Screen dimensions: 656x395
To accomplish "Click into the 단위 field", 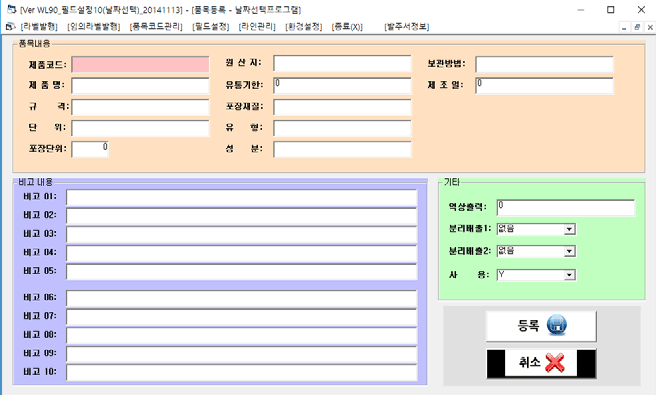I will 141,128.
